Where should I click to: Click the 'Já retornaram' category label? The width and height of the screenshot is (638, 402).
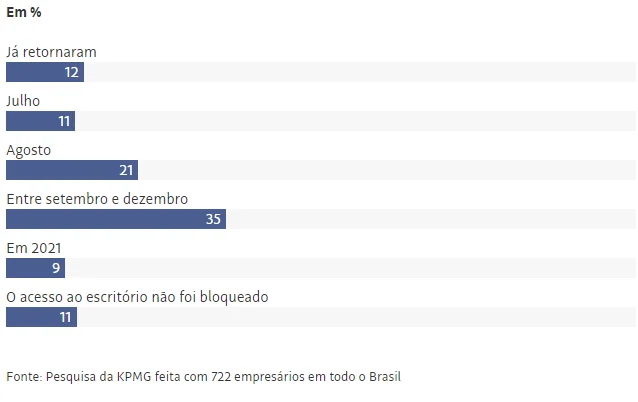pyautogui.click(x=51, y=52)
